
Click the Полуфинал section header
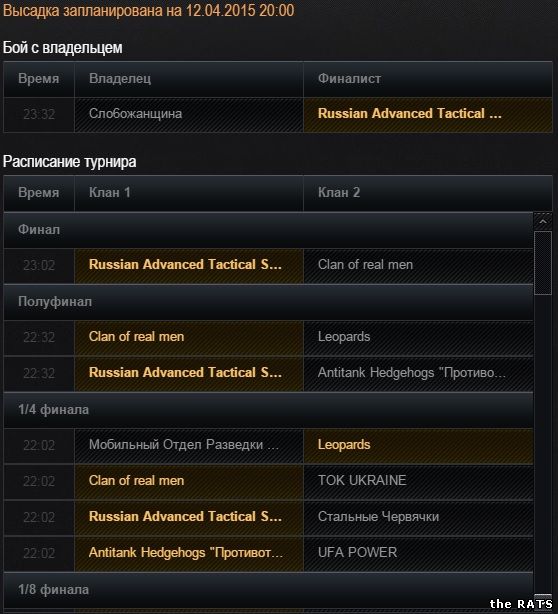click(268, 302)
